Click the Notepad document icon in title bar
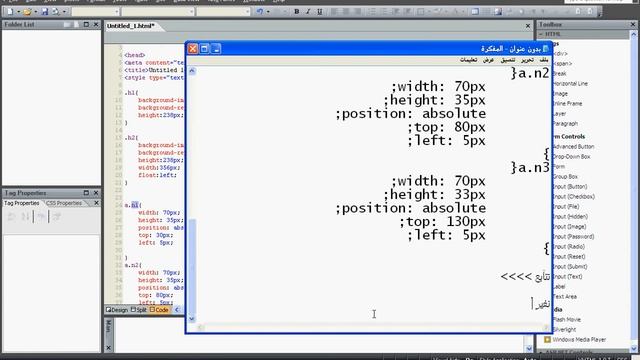Image resolution: width=640 pixels, height=360 pixels. pos(546,49)
